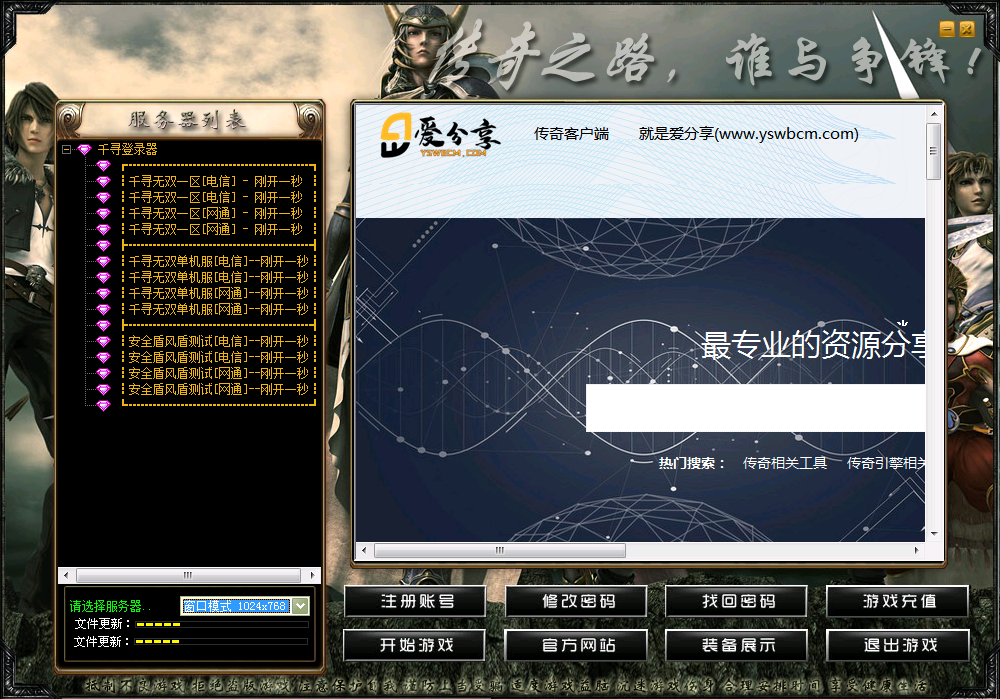This screenshot has height=699, width=1000.
Task: Minimize the launcher with the yellow minimize icon
Action: [x=947, y=30]
